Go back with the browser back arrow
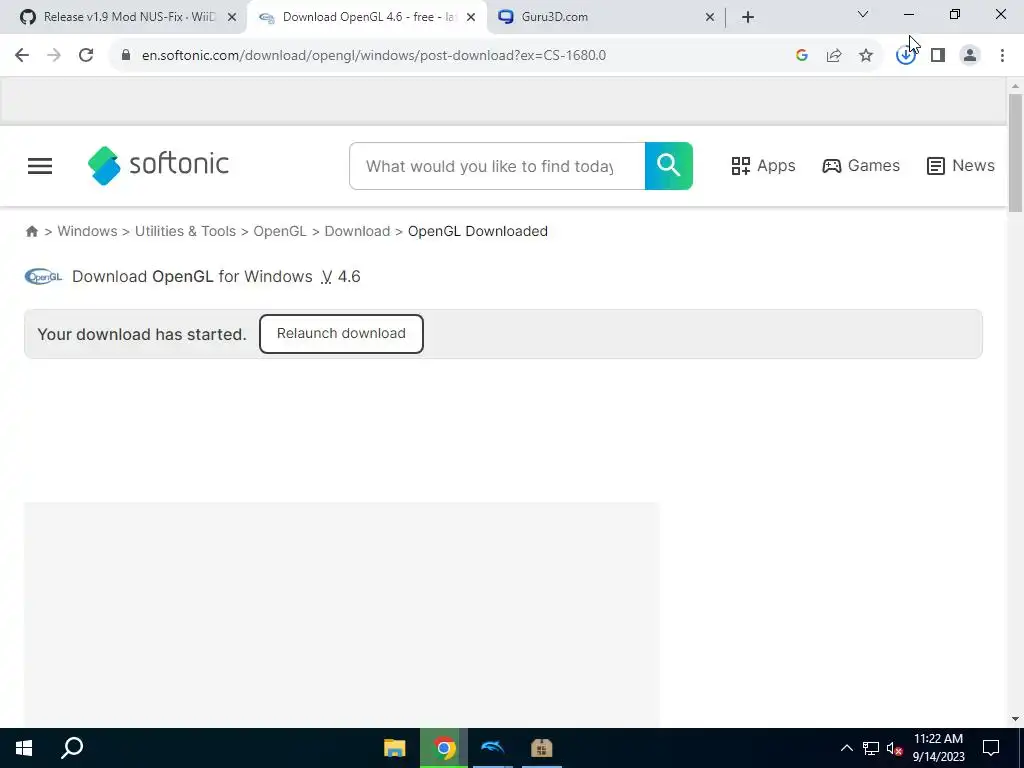This screenshot has width=1024, height=768. coord(22,56)
